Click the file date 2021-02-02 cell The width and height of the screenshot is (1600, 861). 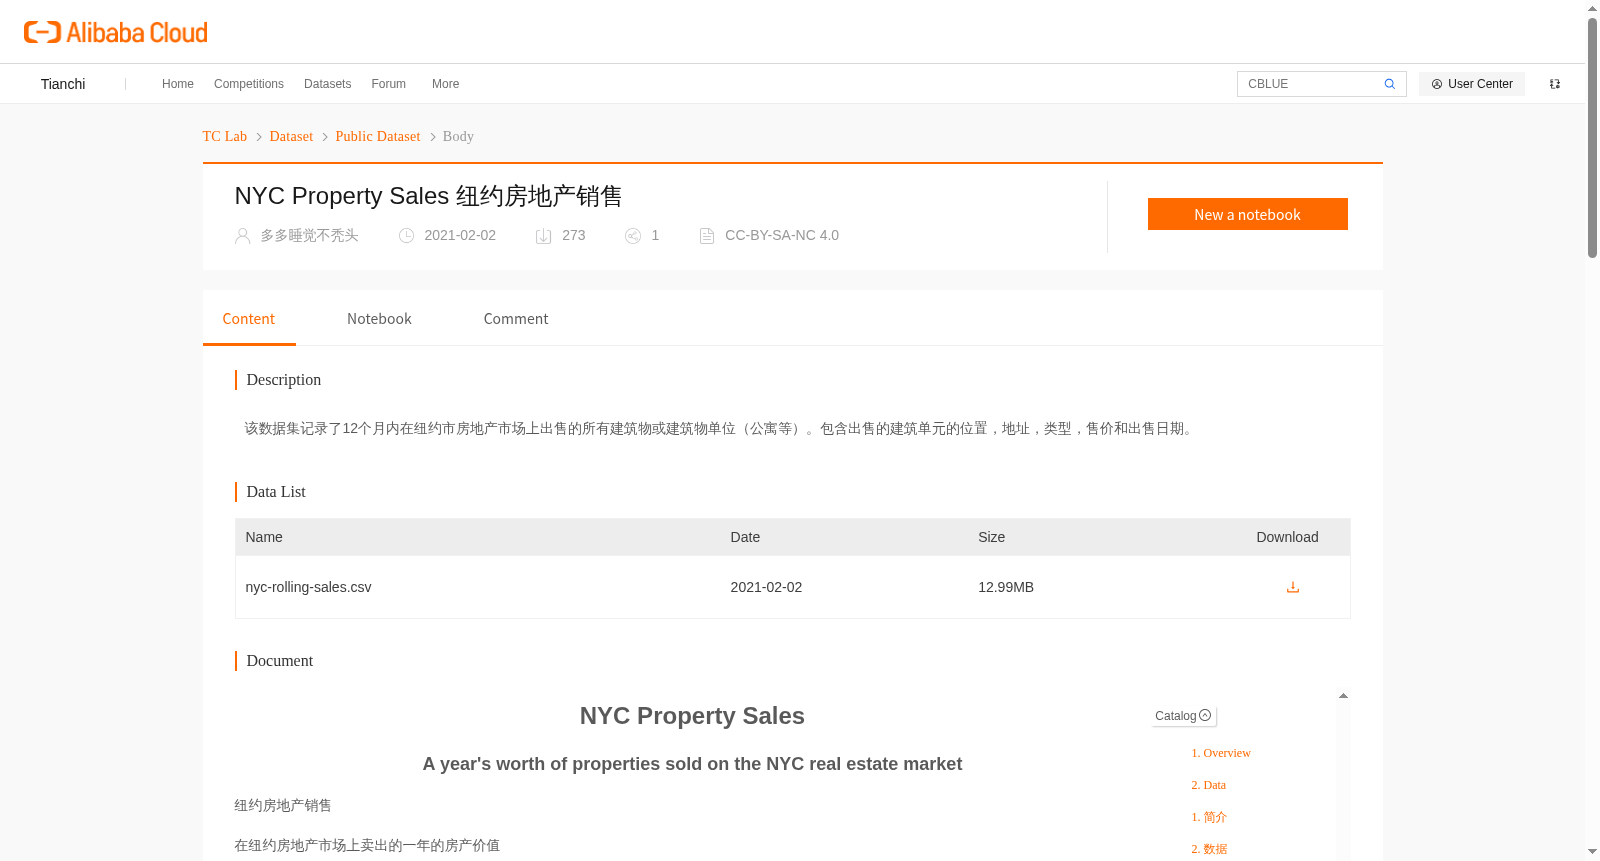pos(766,587)
